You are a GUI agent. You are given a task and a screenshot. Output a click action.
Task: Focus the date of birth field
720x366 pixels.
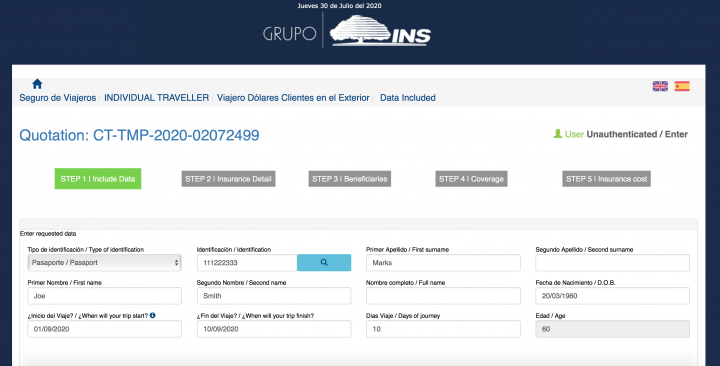[613, 296]
